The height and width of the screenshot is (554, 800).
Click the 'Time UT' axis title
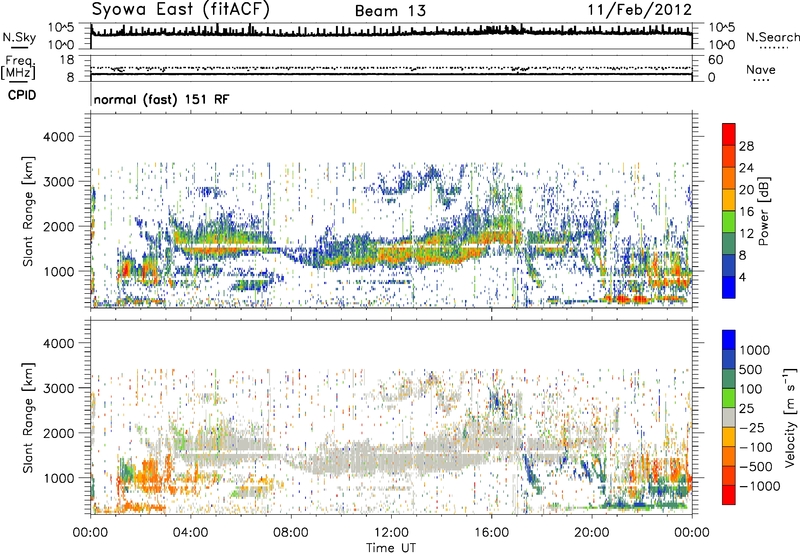[x=391, y=548]
